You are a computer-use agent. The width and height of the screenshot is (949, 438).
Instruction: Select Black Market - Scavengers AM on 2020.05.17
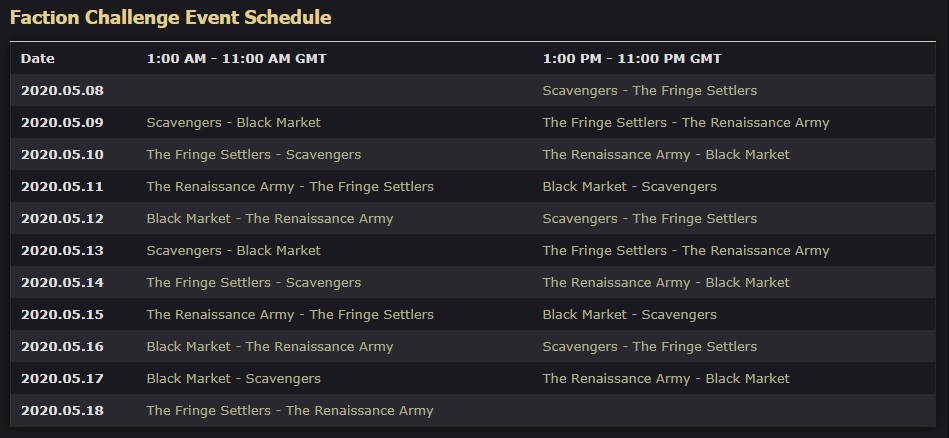coord(234,379)
